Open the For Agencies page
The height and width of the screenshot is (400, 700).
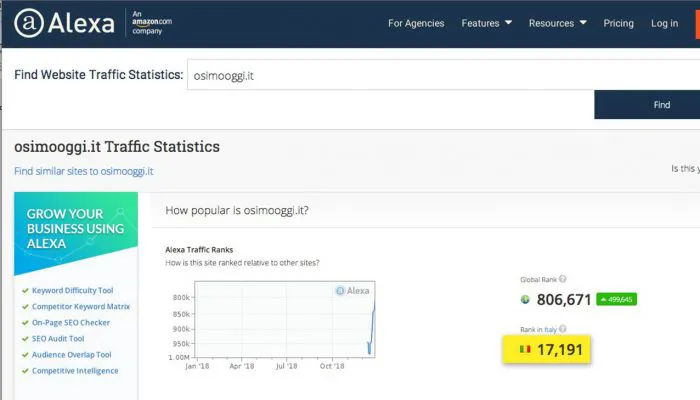[x=416, y=23]
